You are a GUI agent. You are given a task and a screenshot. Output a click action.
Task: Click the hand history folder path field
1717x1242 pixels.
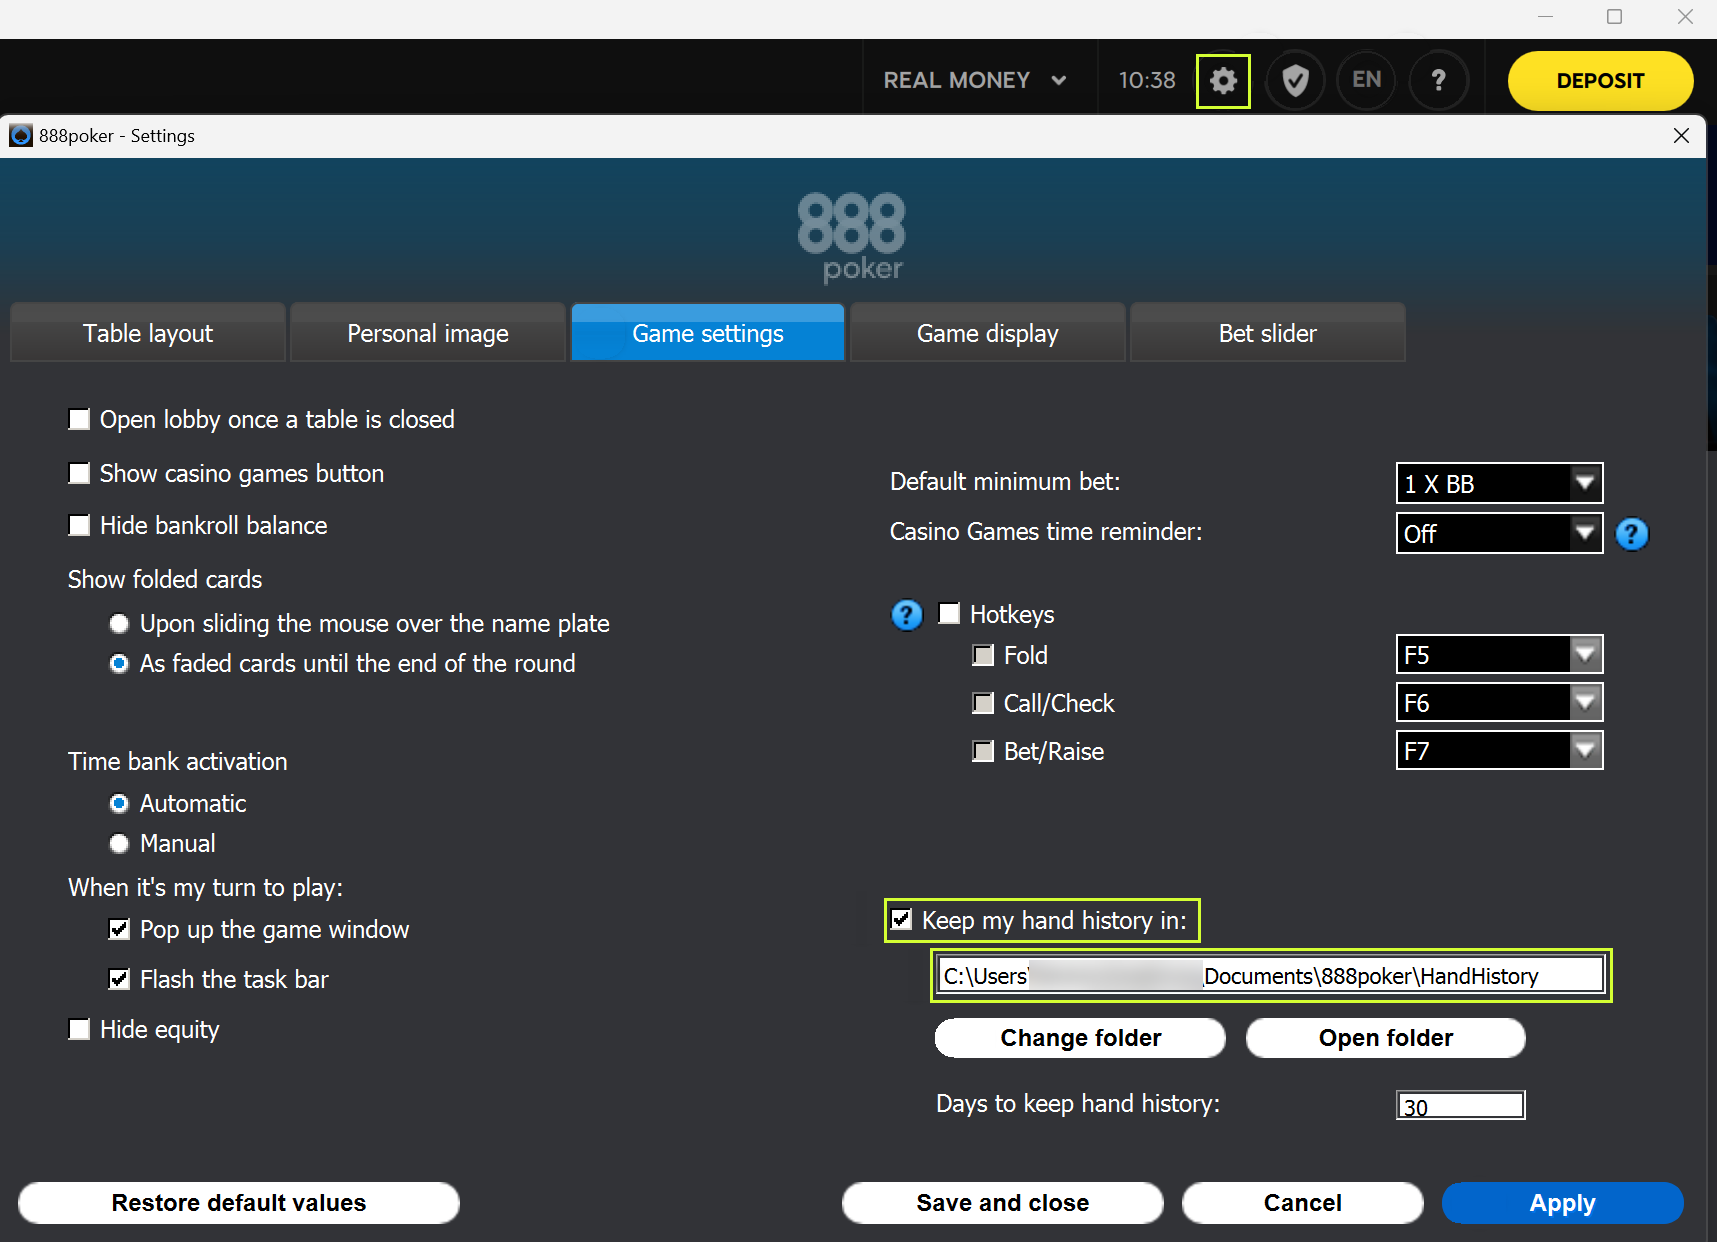click(1271, 975)
